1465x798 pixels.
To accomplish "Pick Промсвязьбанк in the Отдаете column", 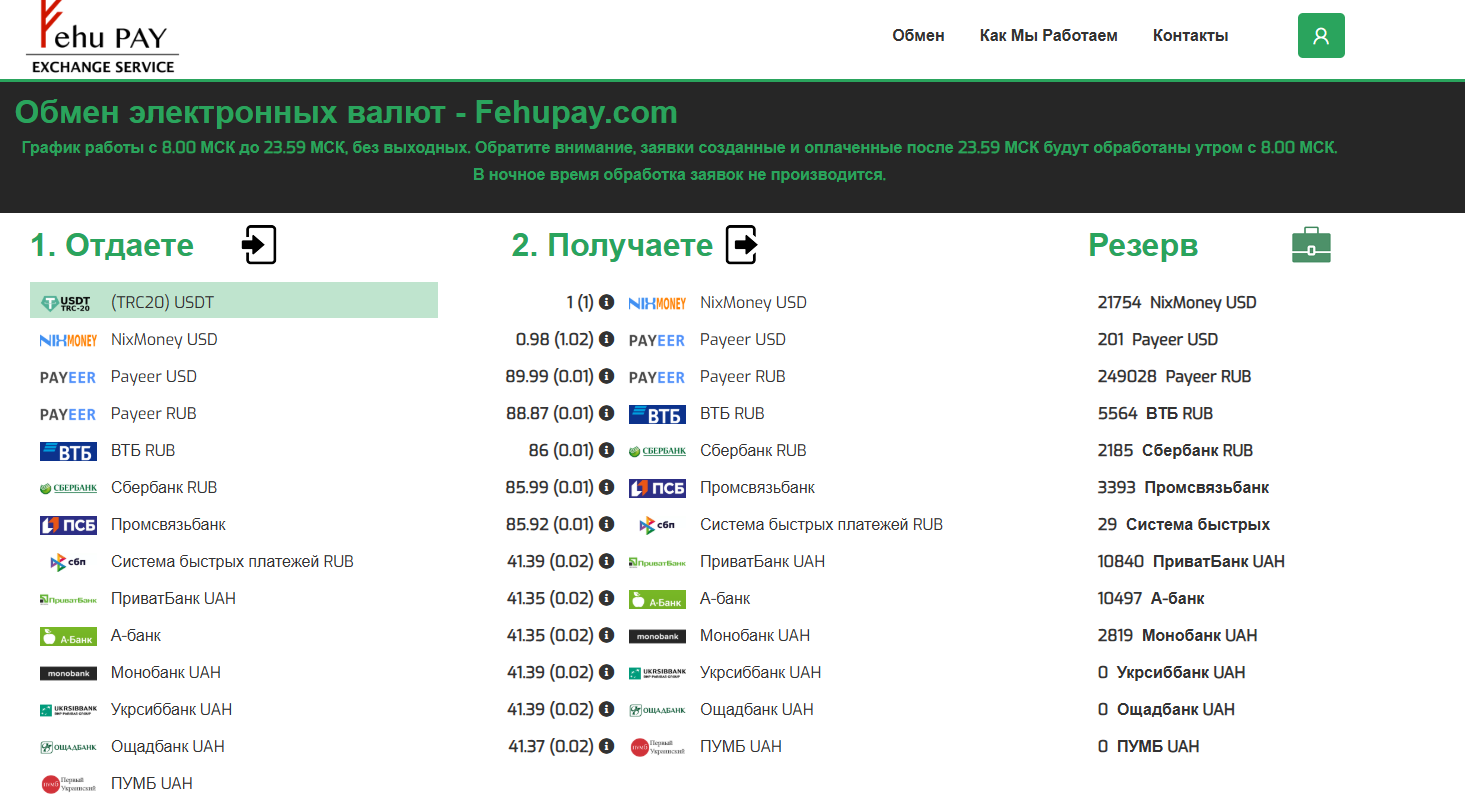I will 234,524.
